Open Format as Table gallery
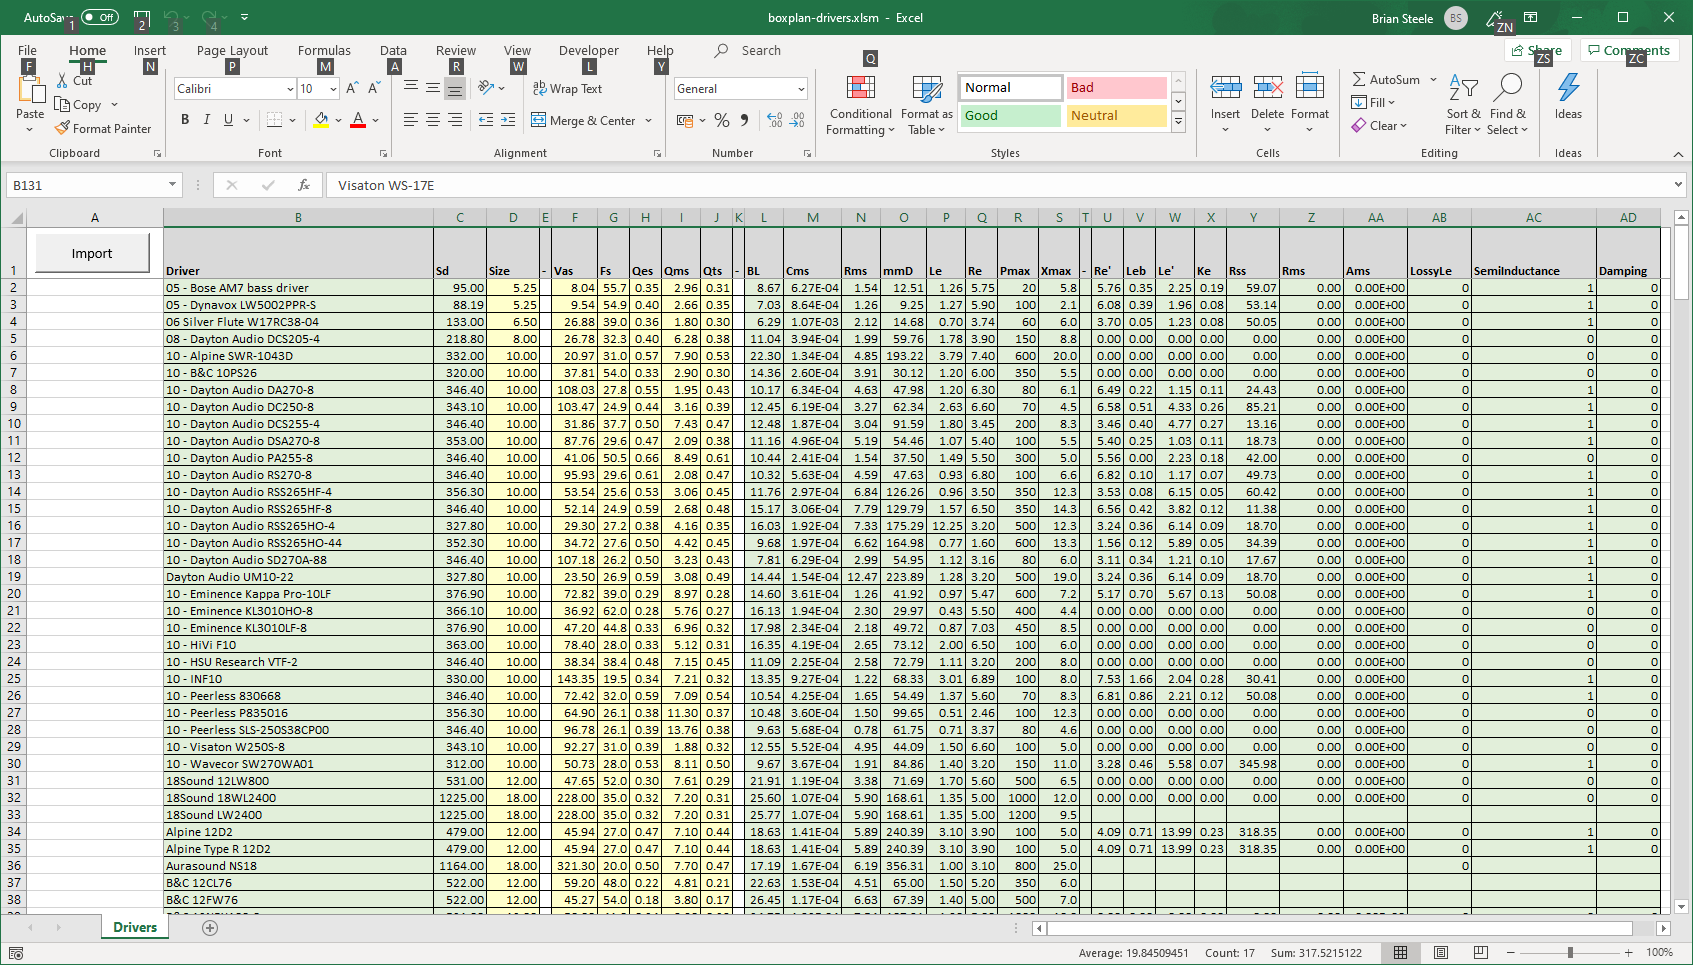The image size is (1693, 965). click(927, 106)
